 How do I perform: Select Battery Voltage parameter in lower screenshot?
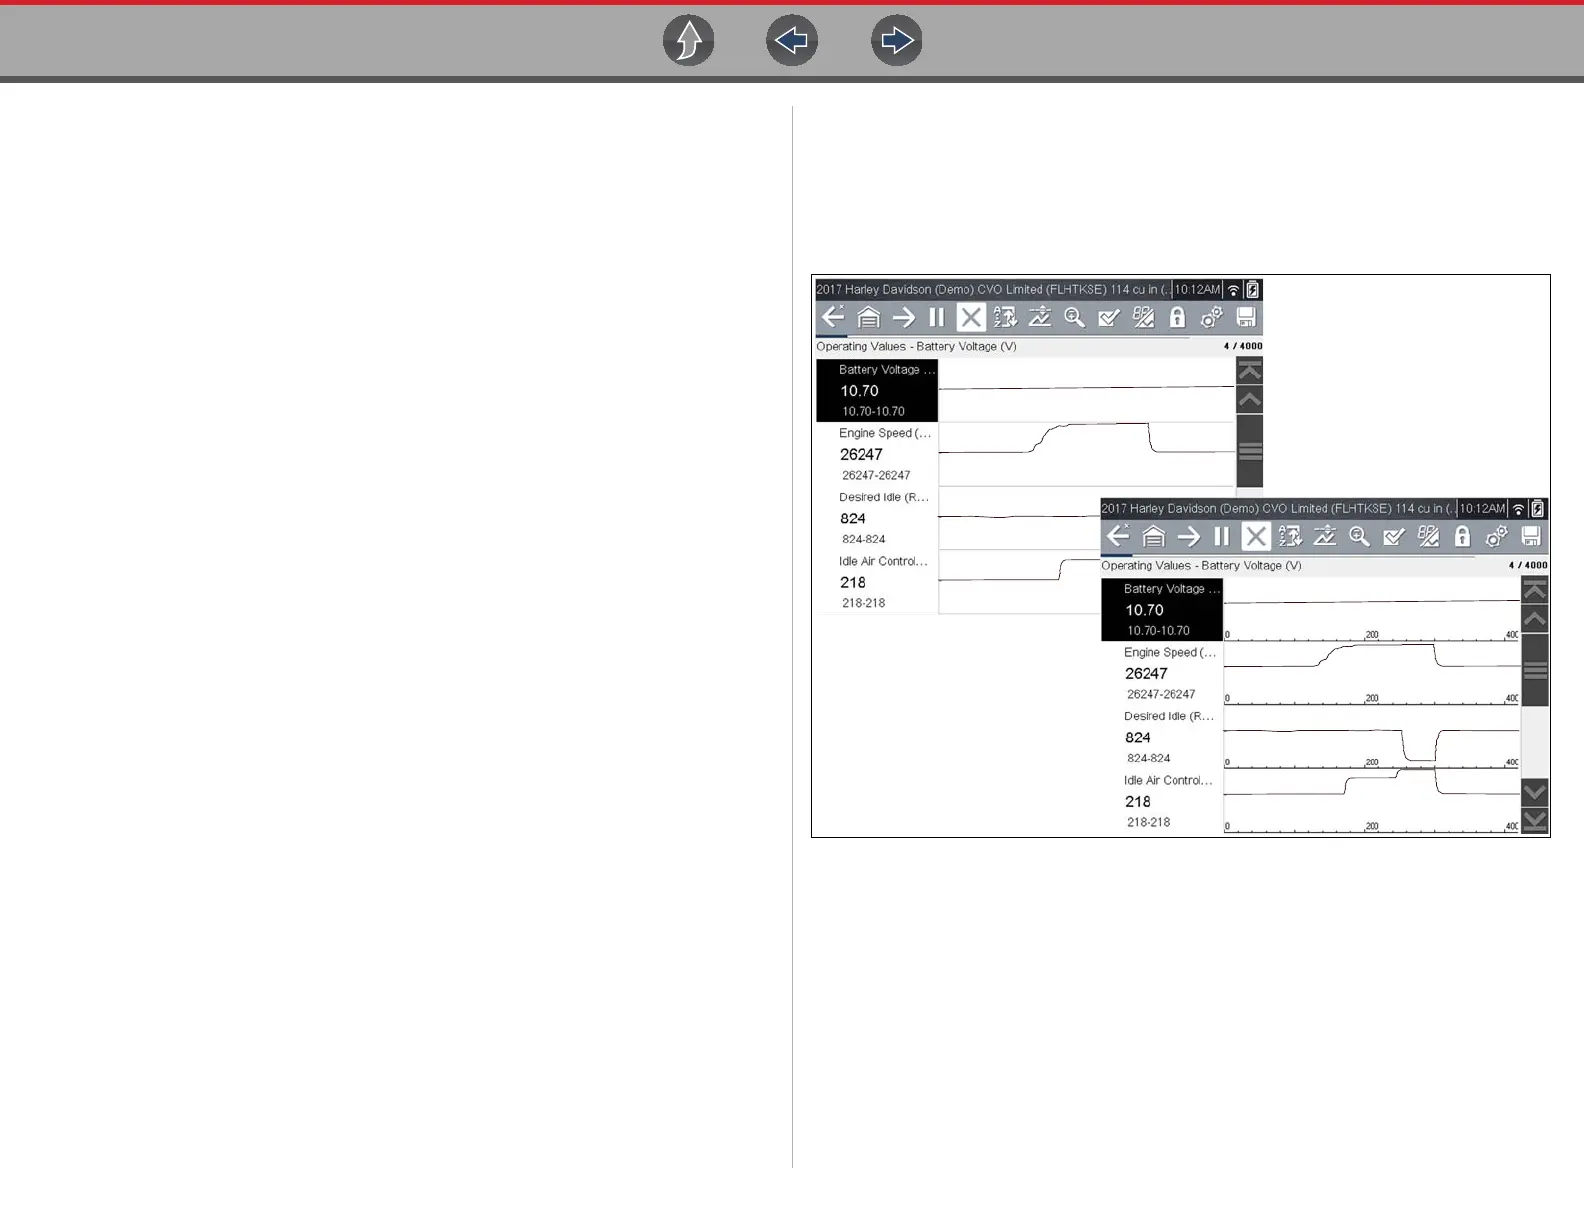(x=1162, y=609)
